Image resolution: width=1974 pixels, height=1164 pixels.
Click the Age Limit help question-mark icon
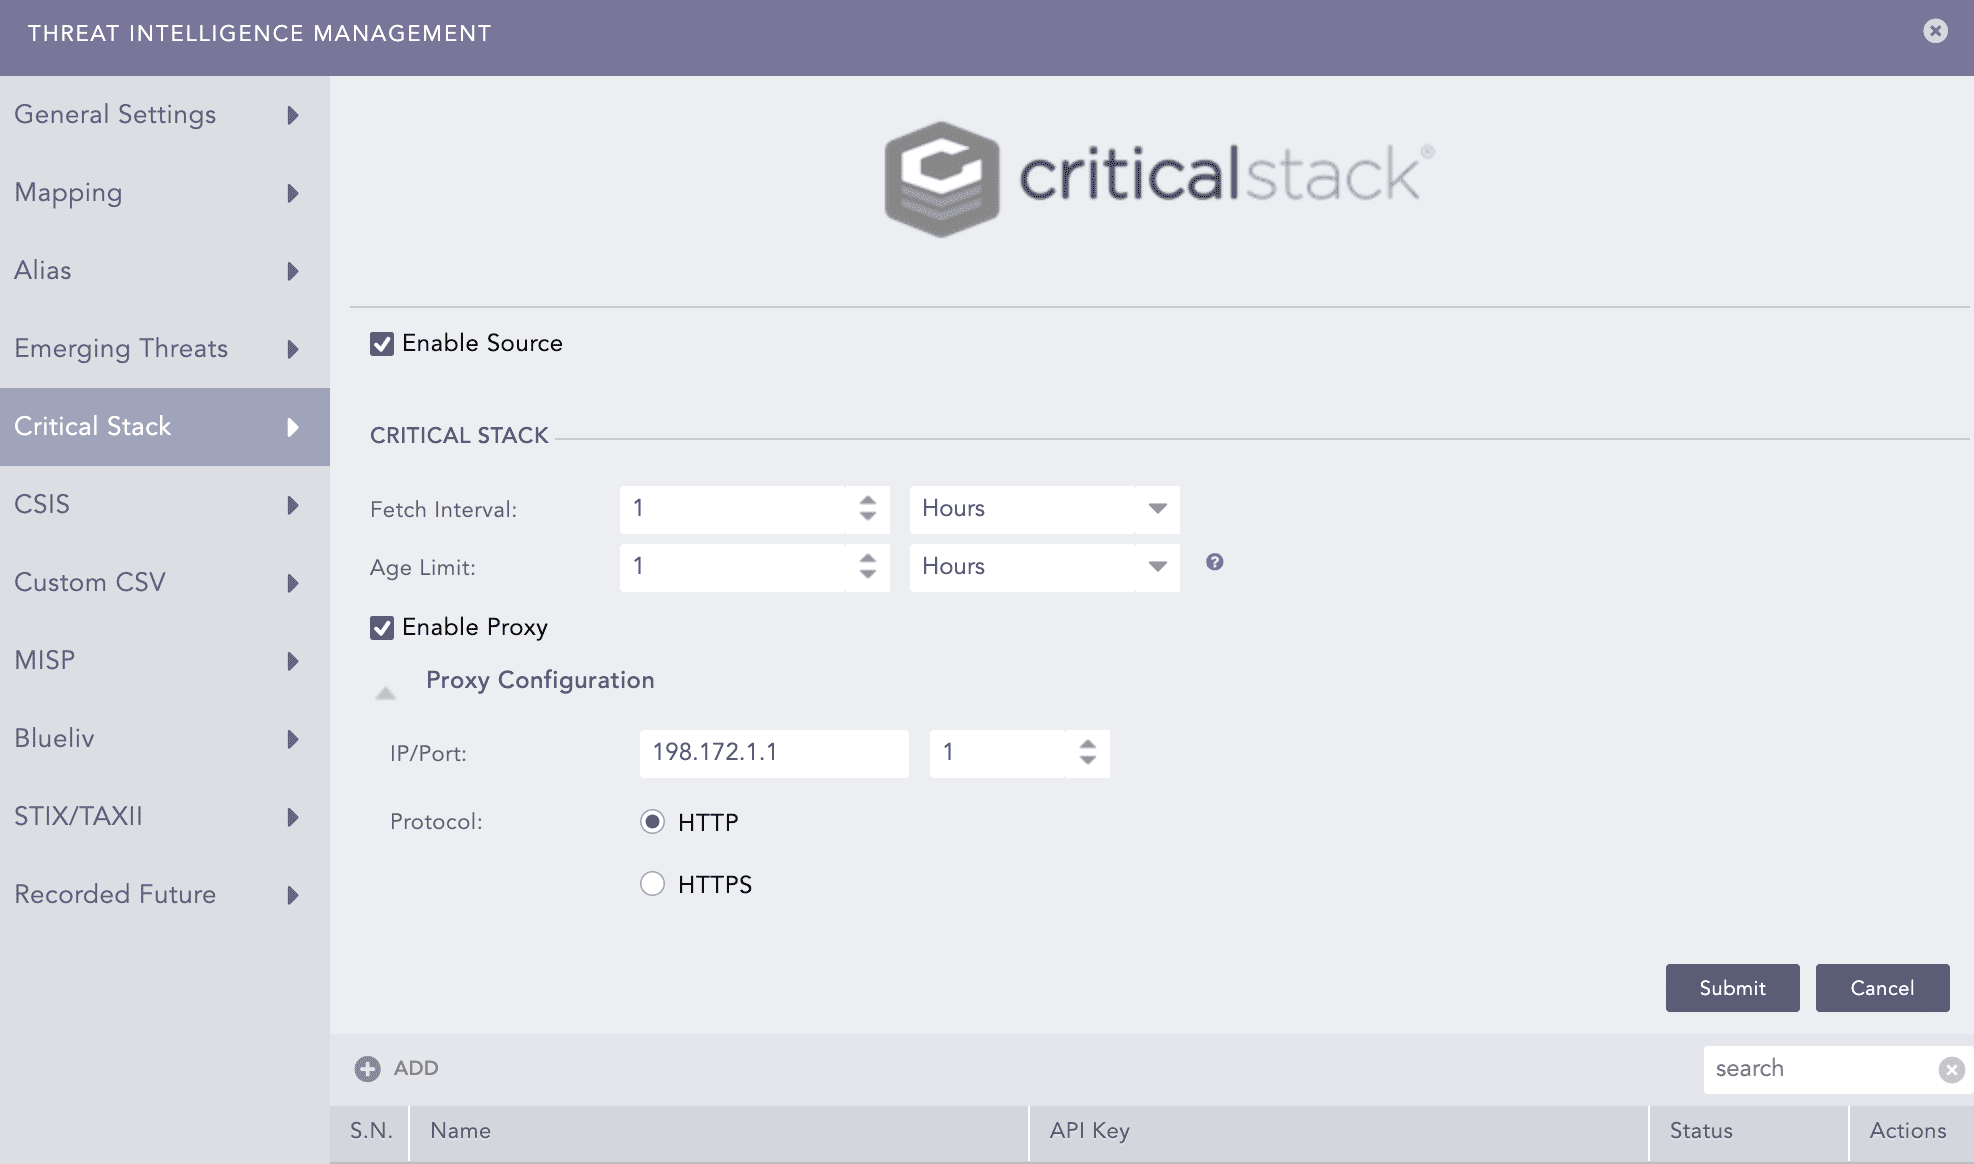[1214, 562]
